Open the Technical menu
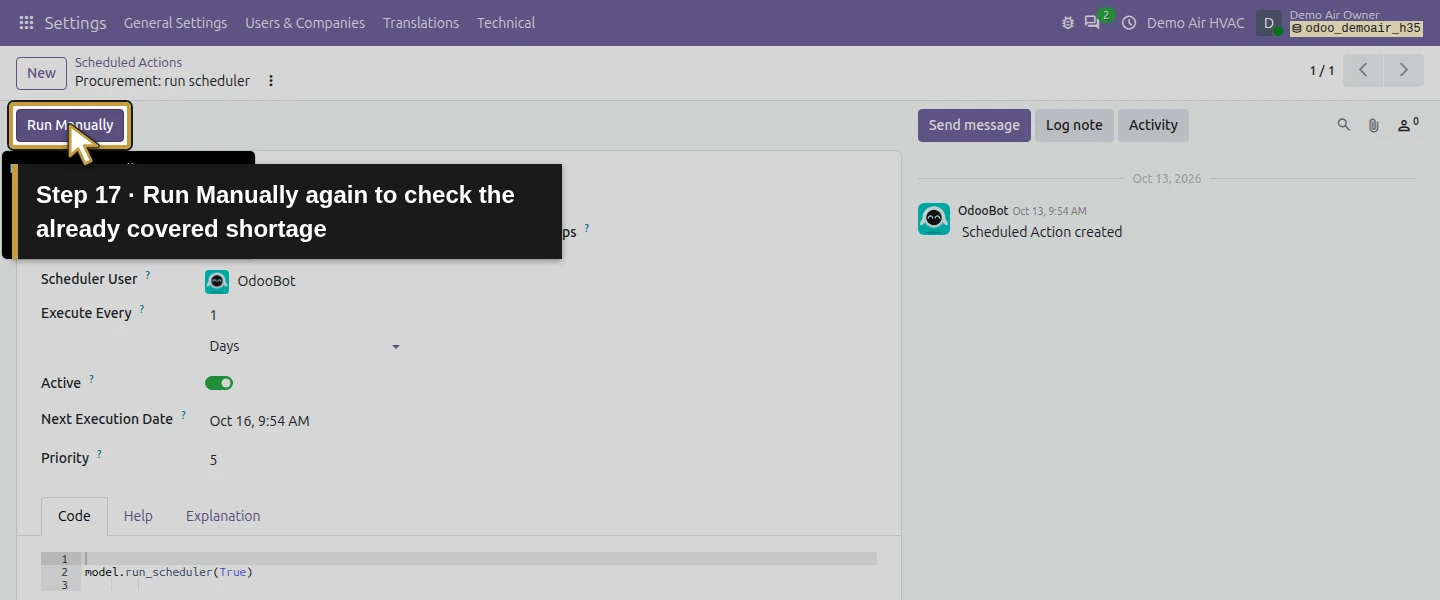 tap(505, 22)
